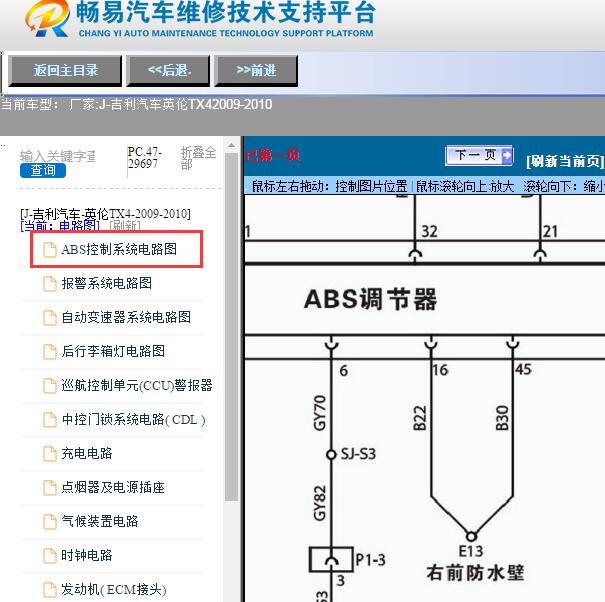The image size is (605, 602).
Task: Click the 刷新 link beside 当前: 电路图
Action: (x=125, y=225)
